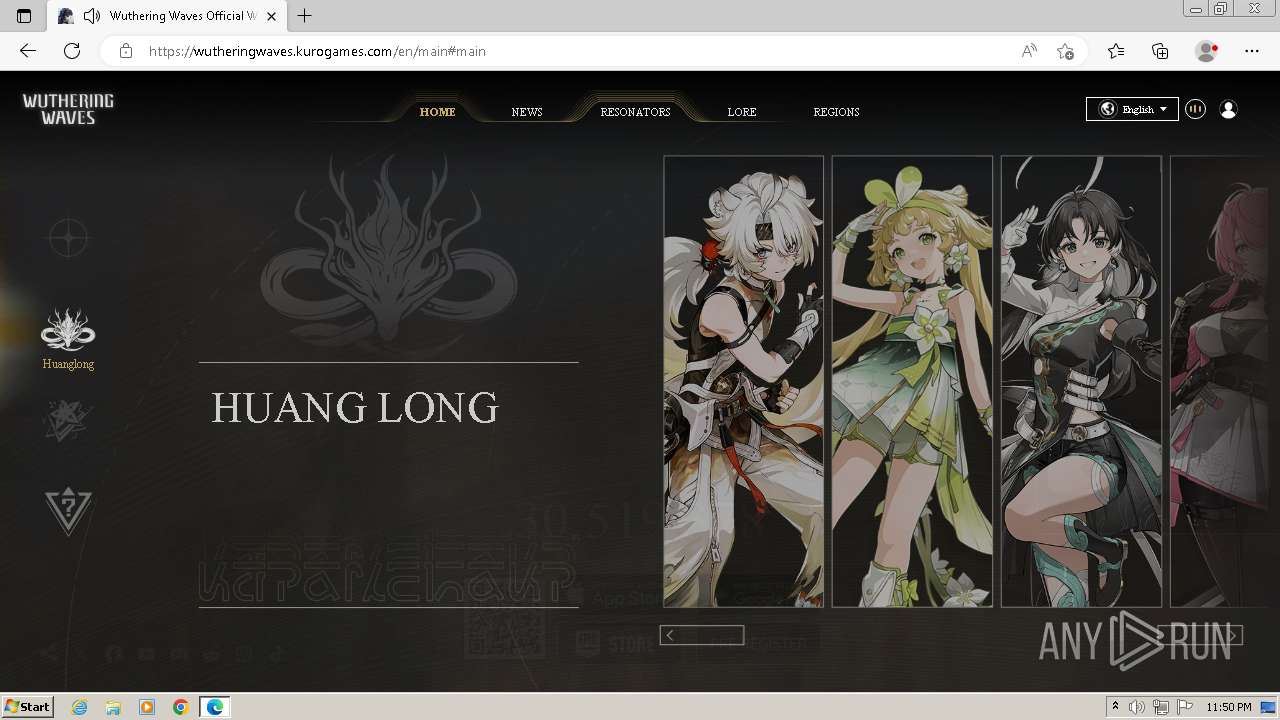Select the blonde green-dress character card
The image size is (1280, 720).
click(x=912, y=381)
